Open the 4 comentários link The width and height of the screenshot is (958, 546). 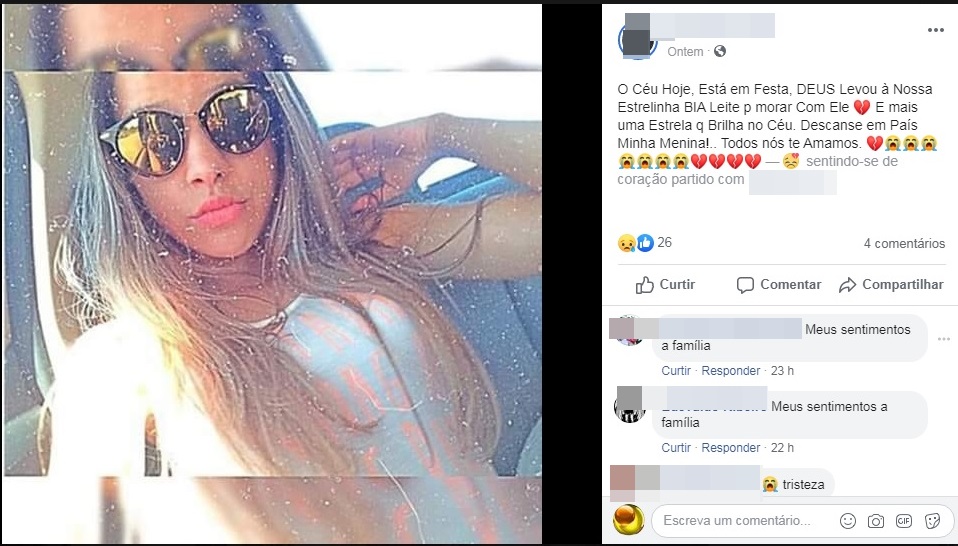904,243
